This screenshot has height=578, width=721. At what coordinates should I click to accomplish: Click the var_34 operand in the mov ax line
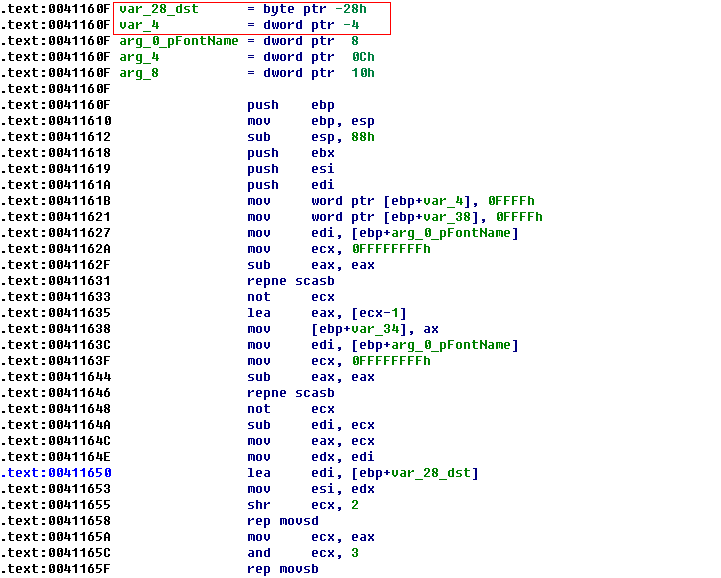click(x=375, y=329)
